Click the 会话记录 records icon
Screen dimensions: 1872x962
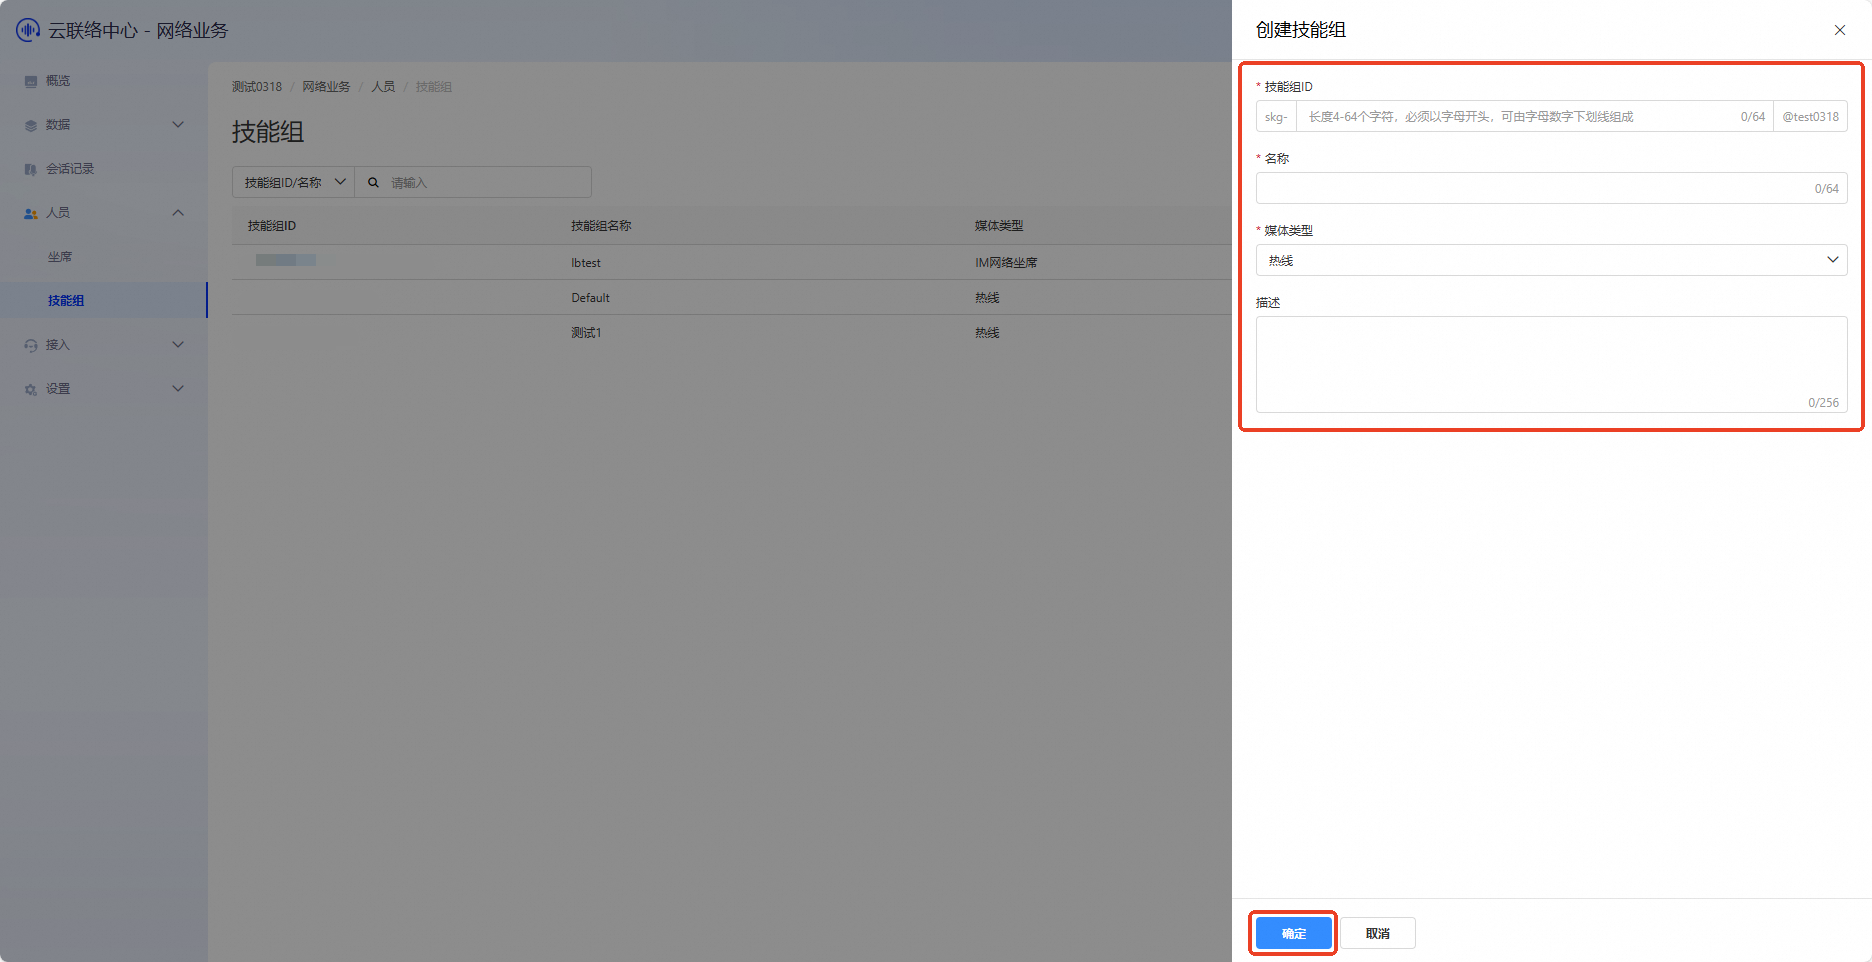click(31, 169)
